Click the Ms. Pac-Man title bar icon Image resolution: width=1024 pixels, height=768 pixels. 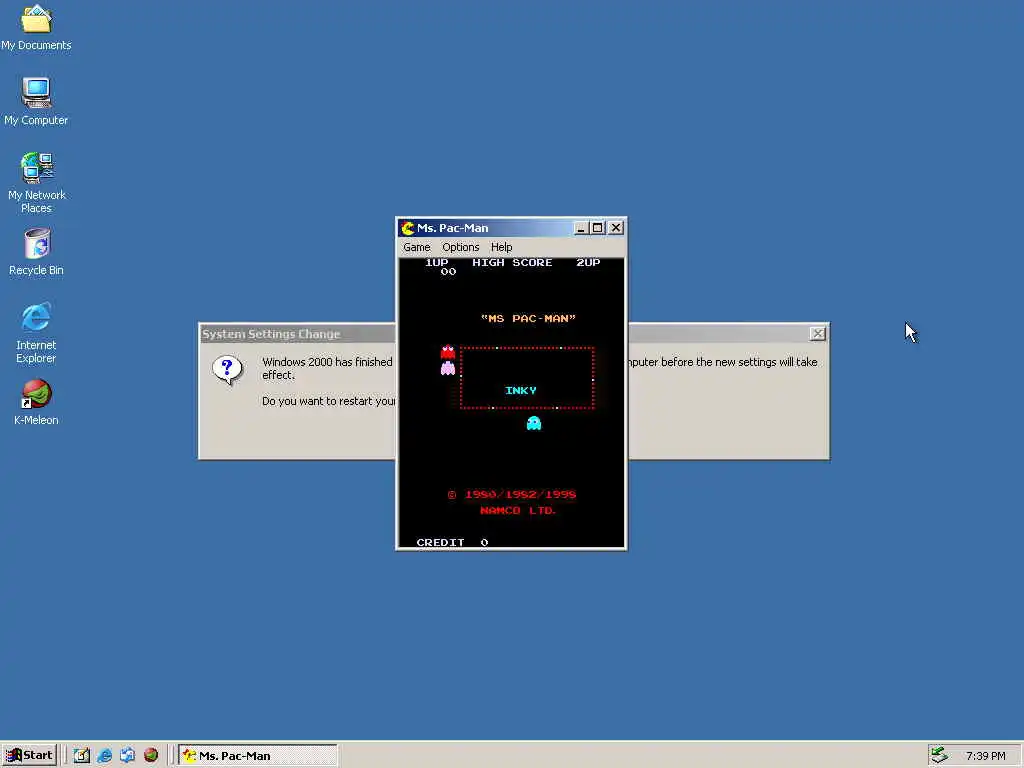408,228
